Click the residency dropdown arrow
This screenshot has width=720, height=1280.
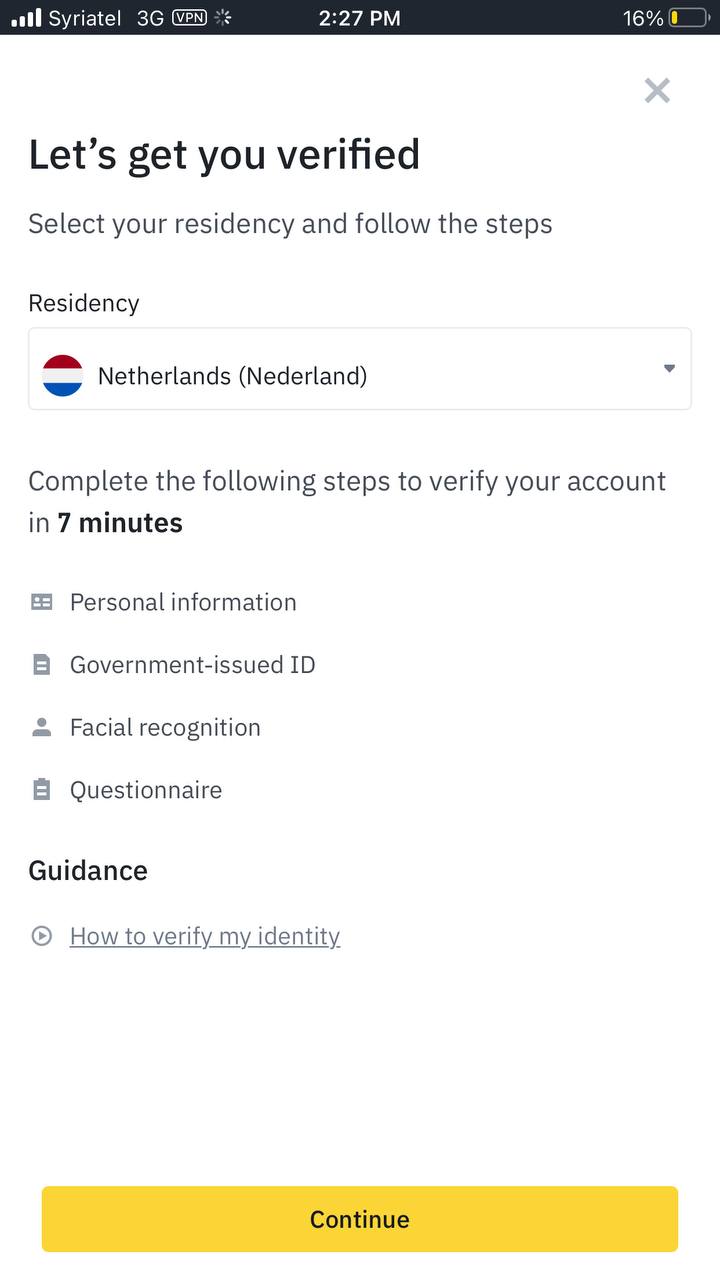(669, 368)
